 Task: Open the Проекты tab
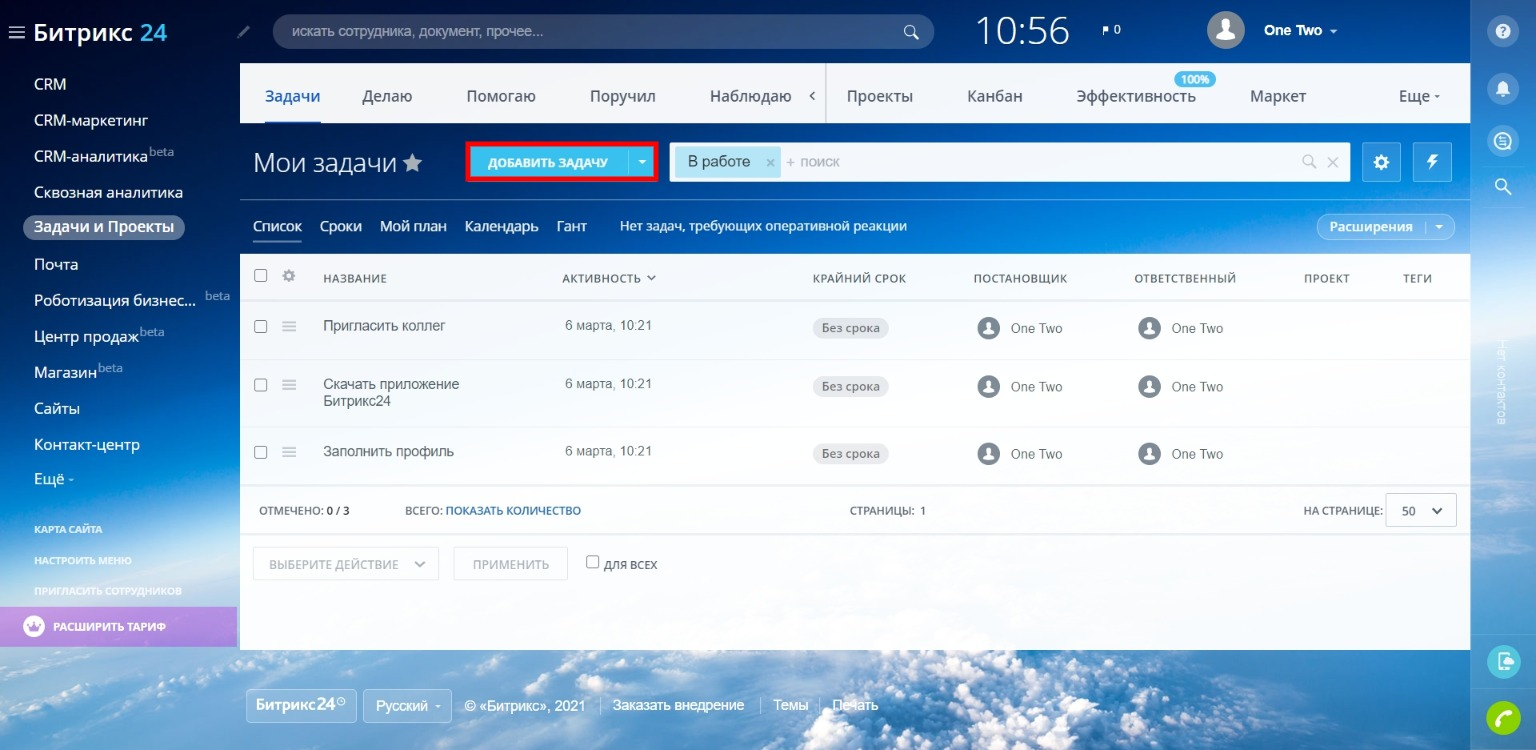point(880,96)
